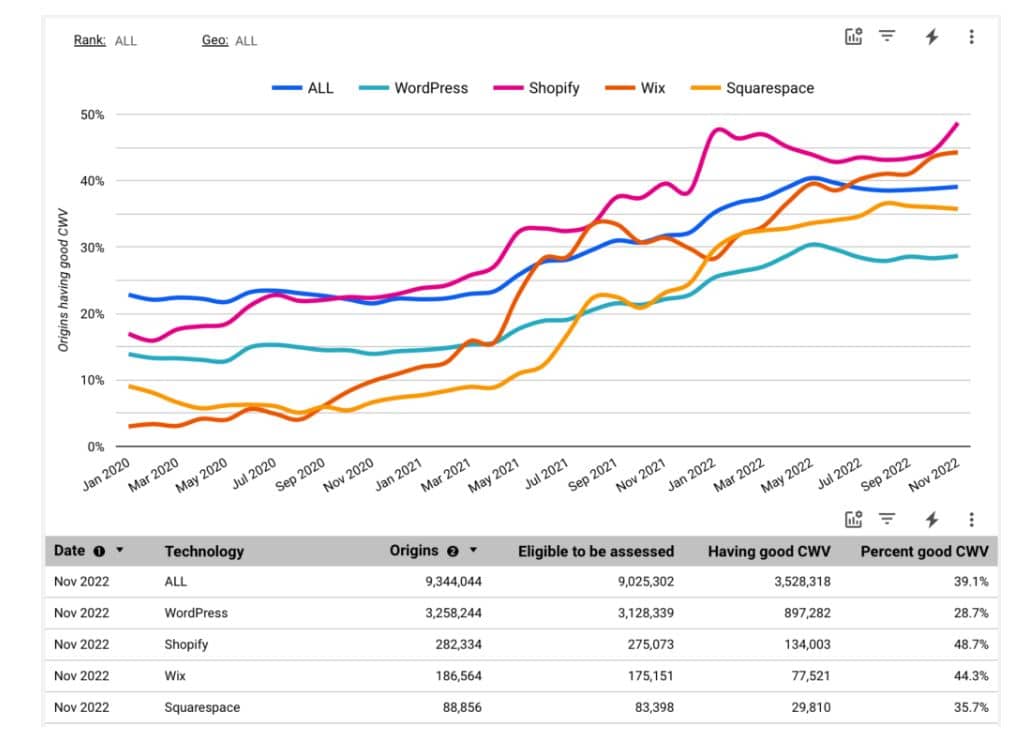Image resolution: width=1025 pixels, height=742 pixels.
Task: Toggle the ALL series in legend
Action: pyautogui.click(x=303, y=88)
